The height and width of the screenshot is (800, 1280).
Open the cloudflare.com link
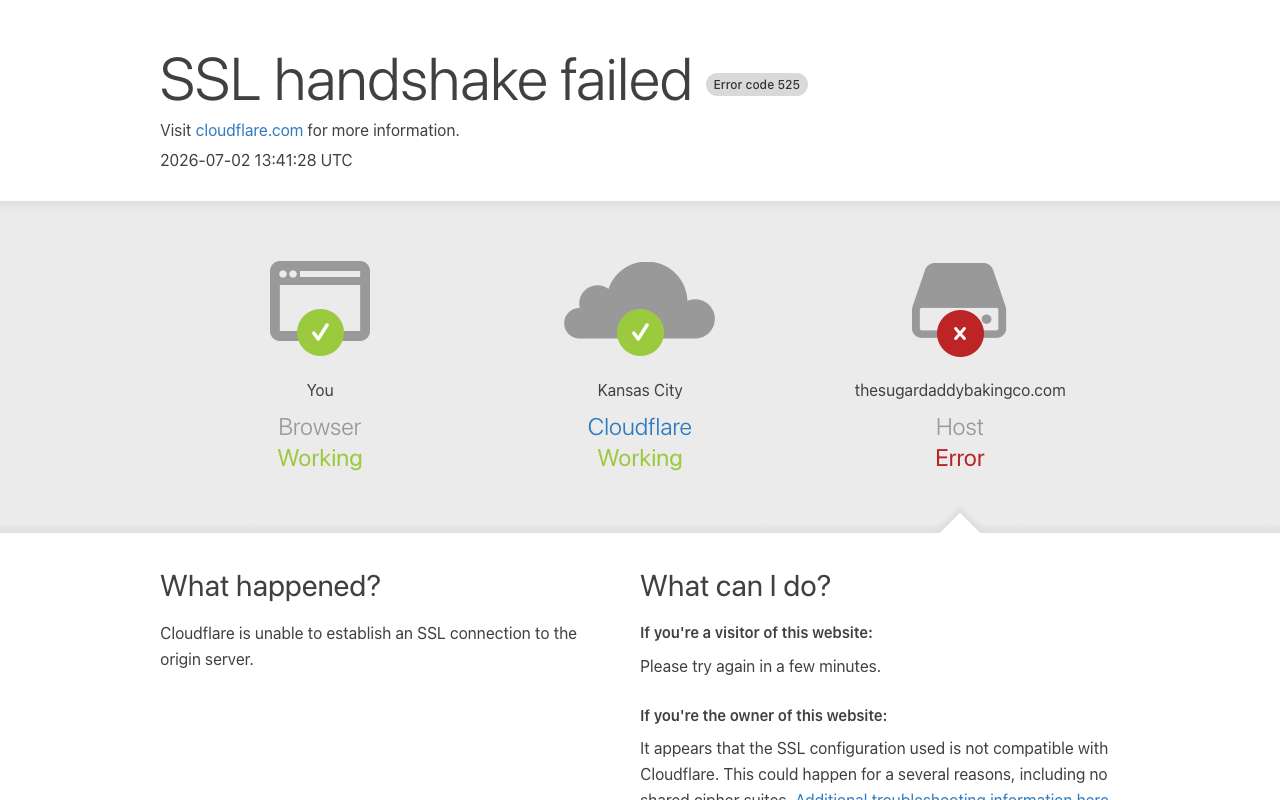(x=249, y=130)
